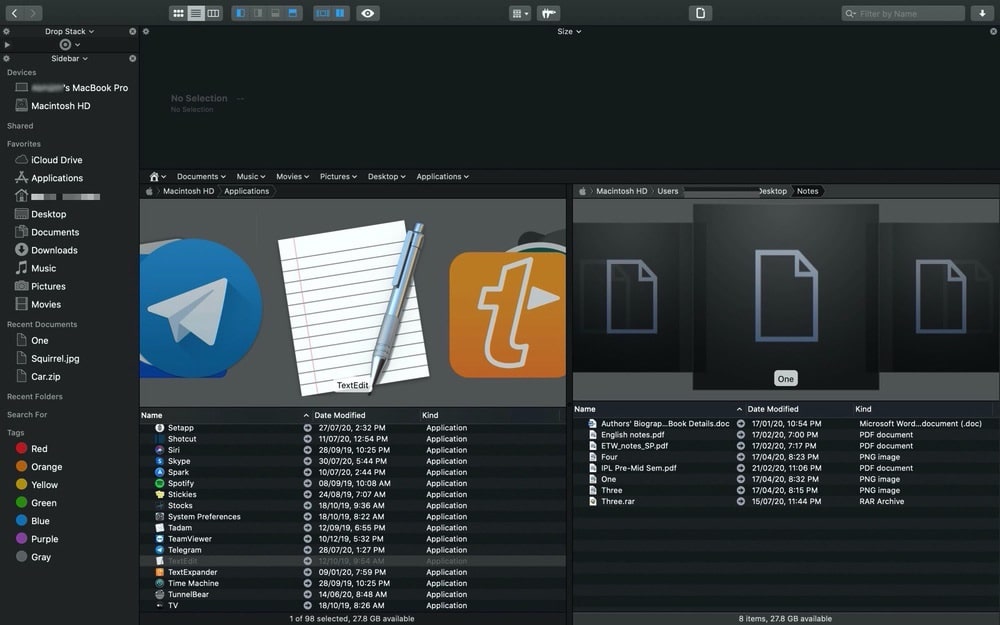Go back with the back arrow button
The image size is (1000, 625).
tap(15, 13)
